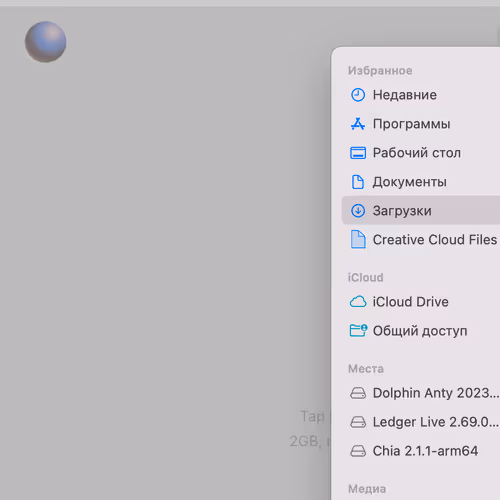Select Программы in the sidebar
This screenshot has width=500, height=500.
click(421, 124)
